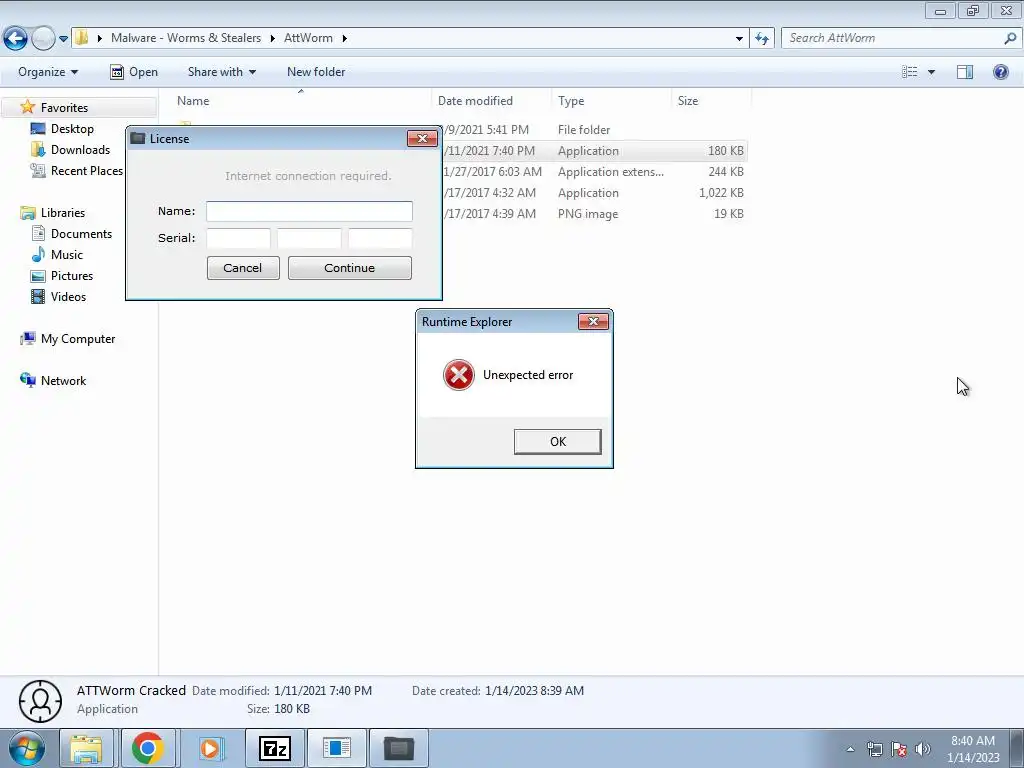
Task: Toggle the preview pane icon
Action: [965, 72]
